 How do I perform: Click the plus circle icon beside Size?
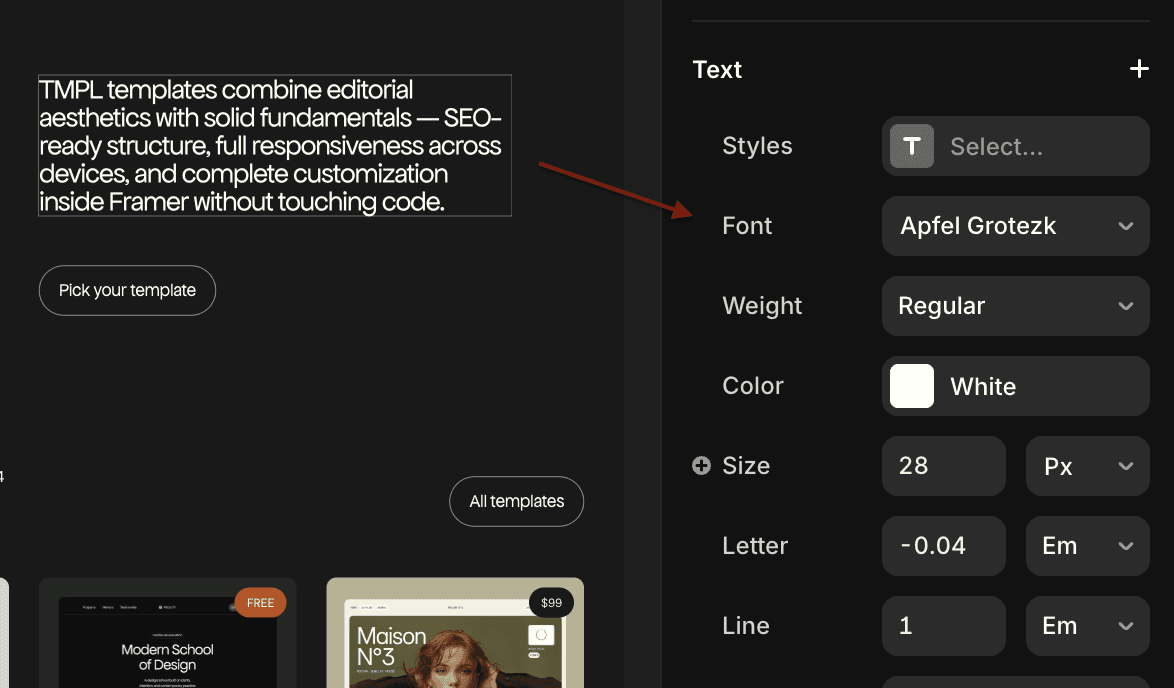[x=702, y=466]
